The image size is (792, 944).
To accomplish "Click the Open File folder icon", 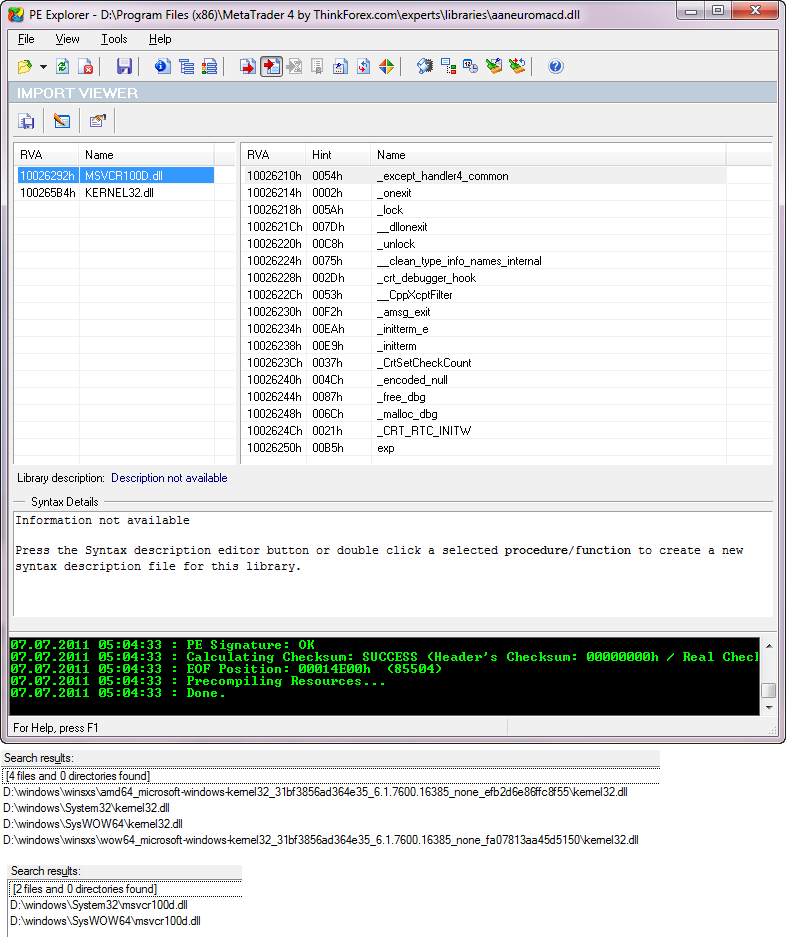I will pyautogui.click(x=25, y=67).
